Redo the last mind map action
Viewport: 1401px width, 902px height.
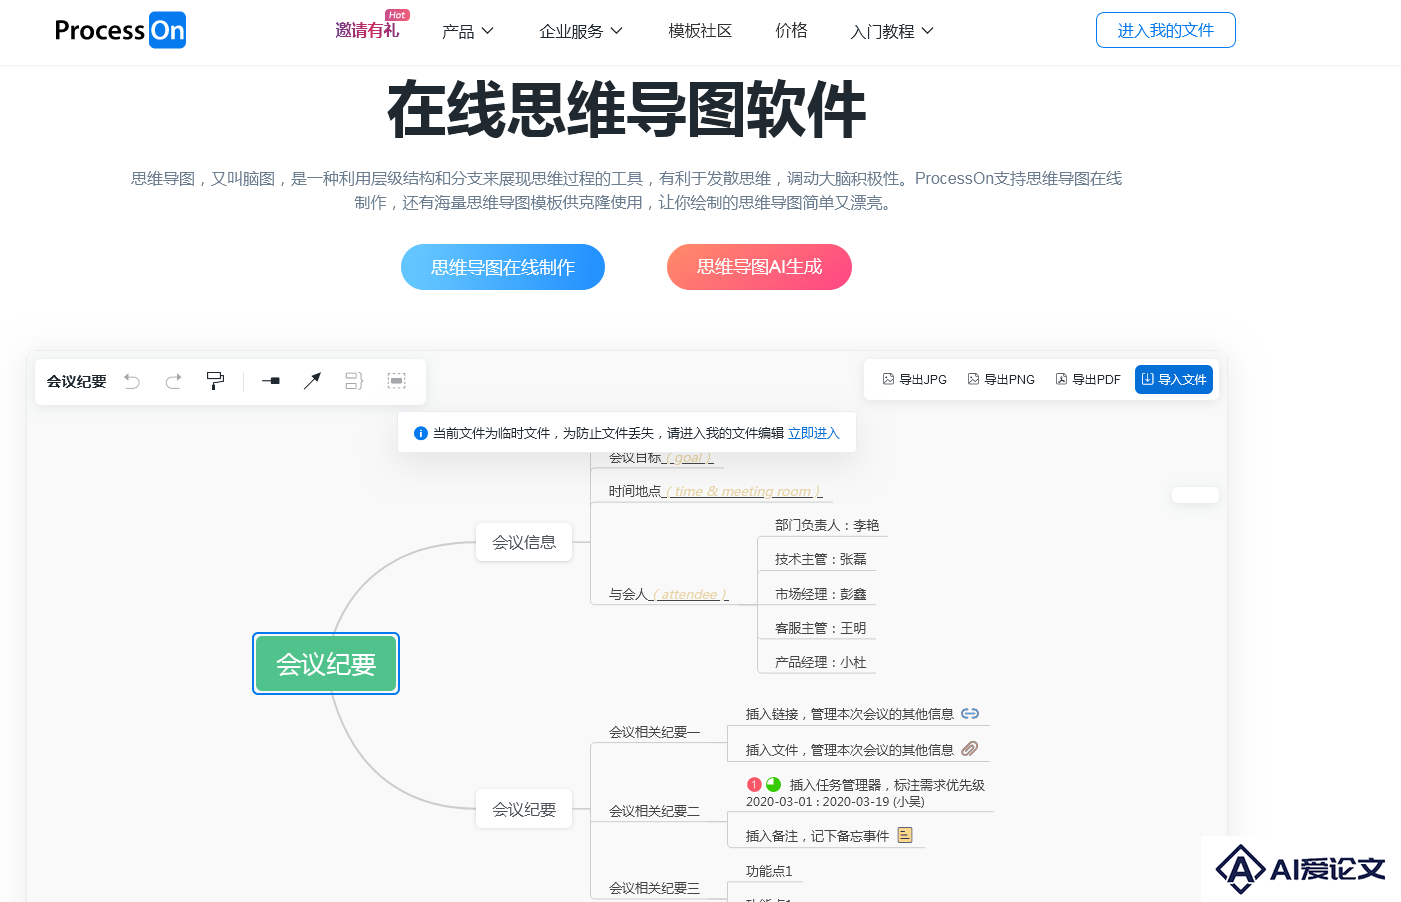click(x=173, y=381)
